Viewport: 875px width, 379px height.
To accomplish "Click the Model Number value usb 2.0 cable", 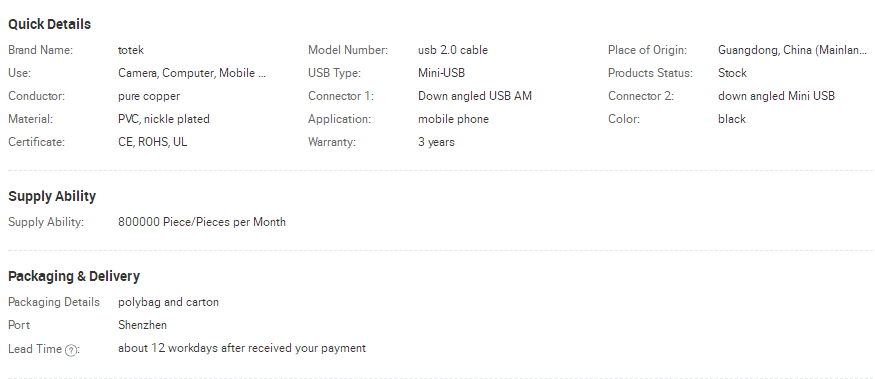I will (x=453, y=50).
